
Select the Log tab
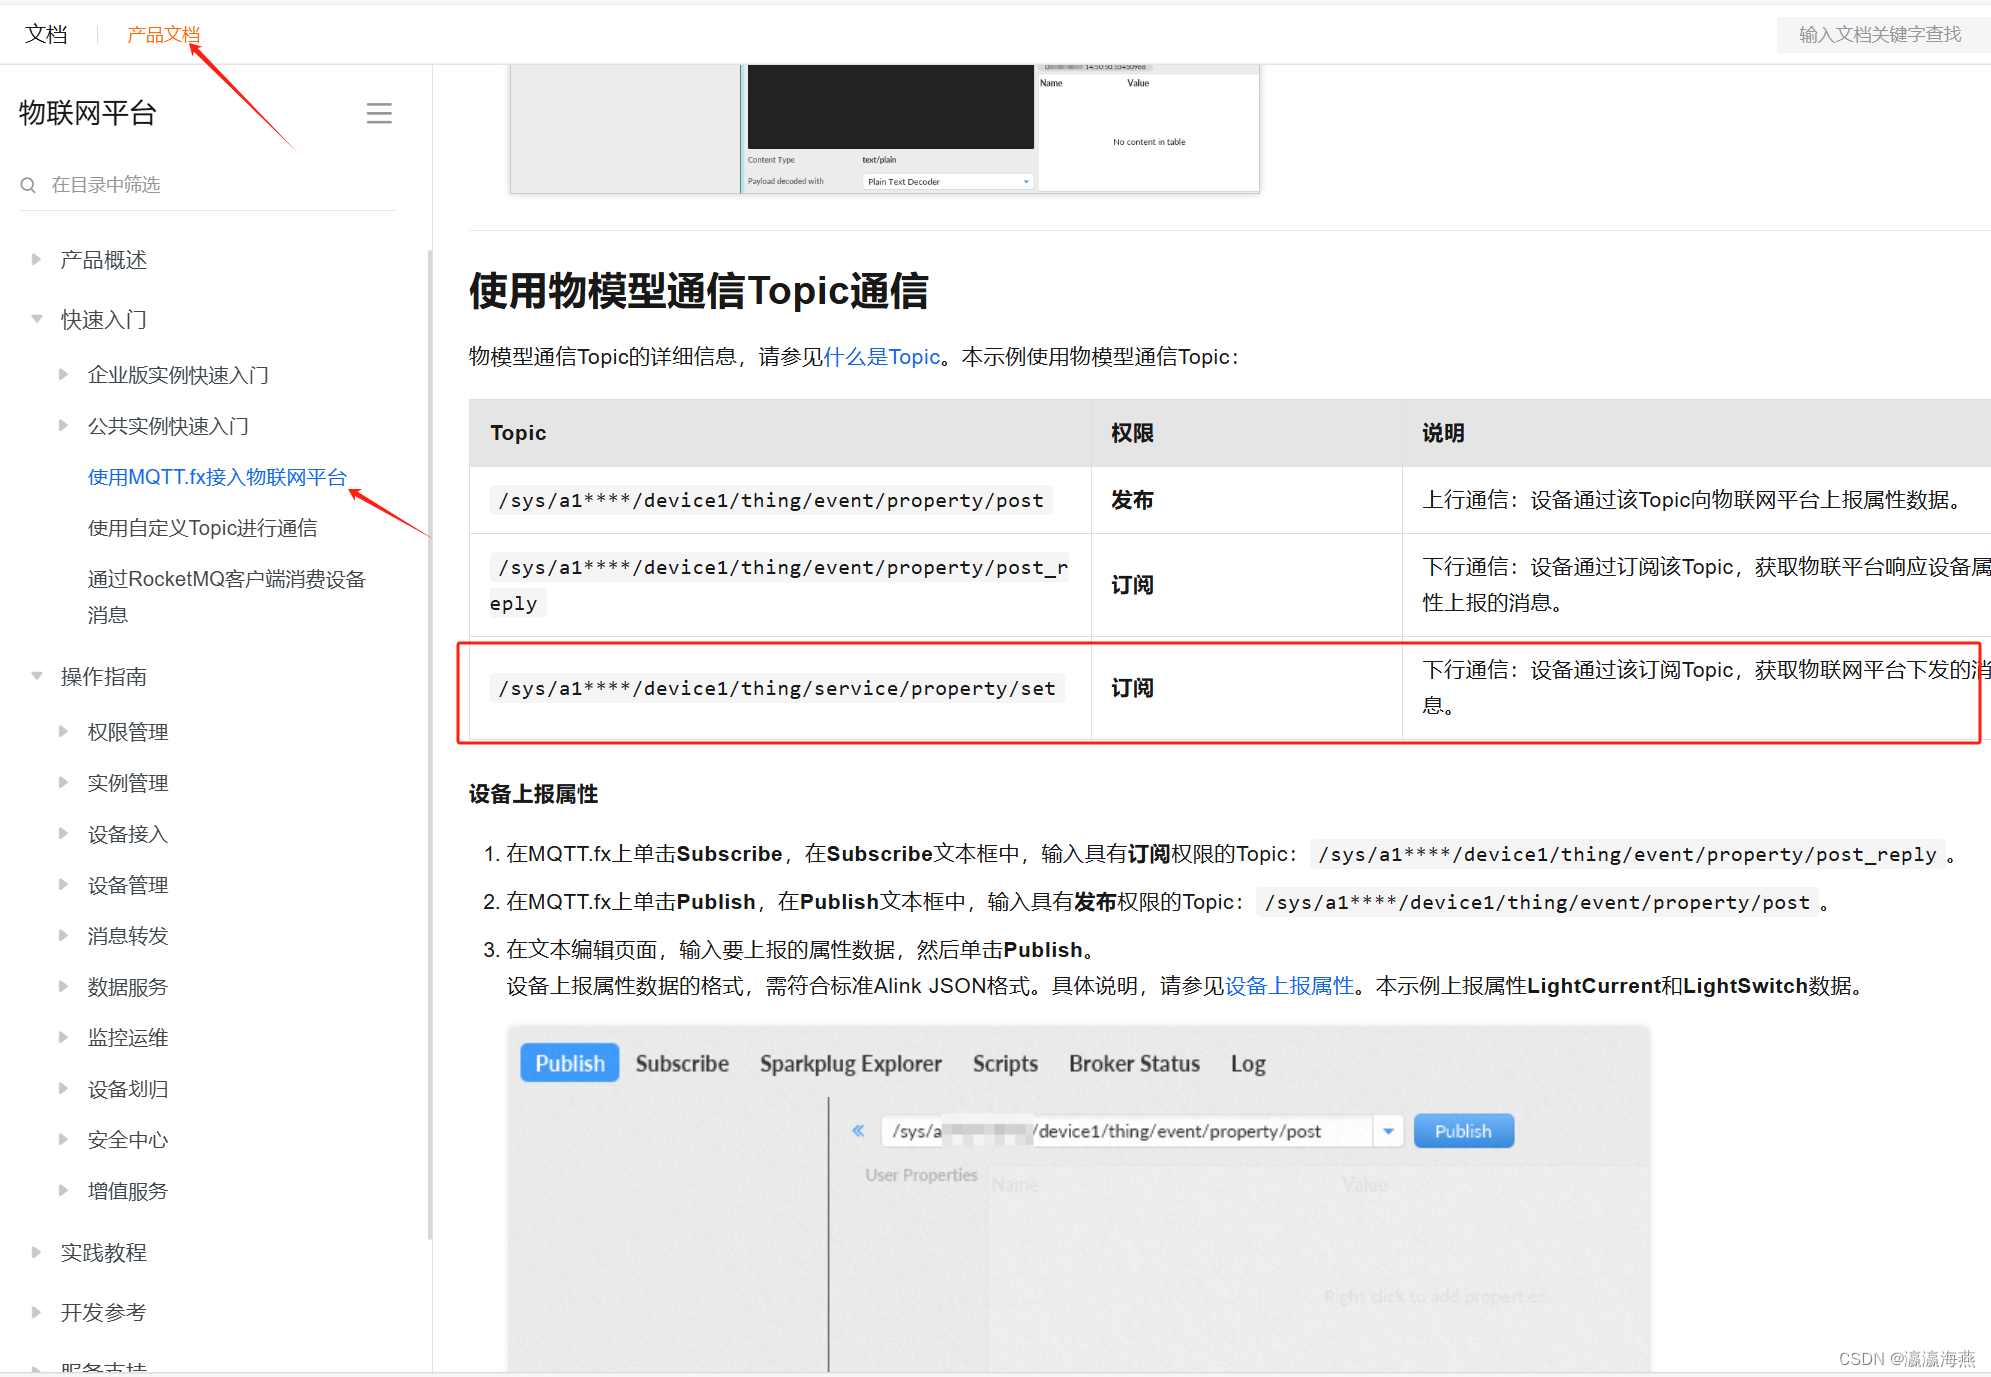(x=1247, y=1063)
